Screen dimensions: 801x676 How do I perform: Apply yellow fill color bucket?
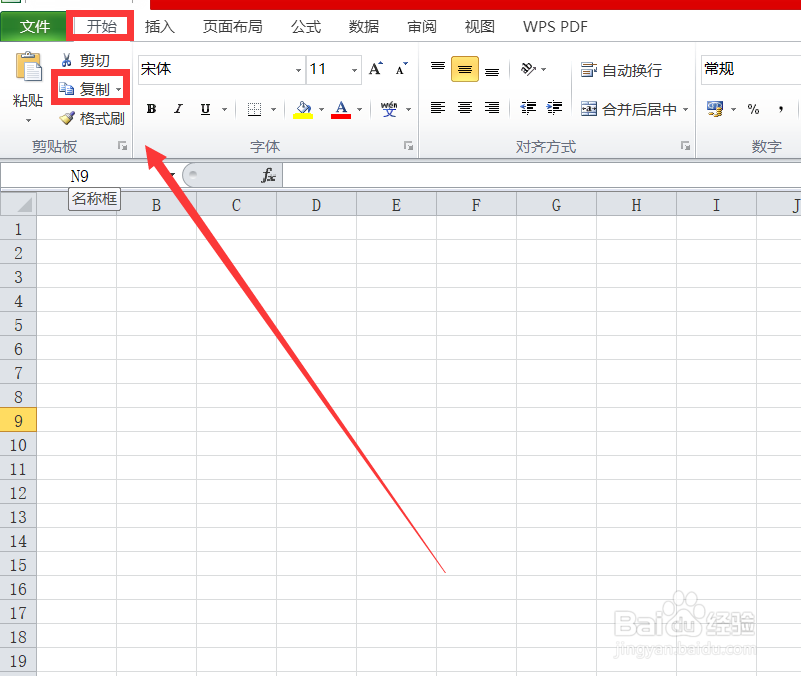pos(303,109)
